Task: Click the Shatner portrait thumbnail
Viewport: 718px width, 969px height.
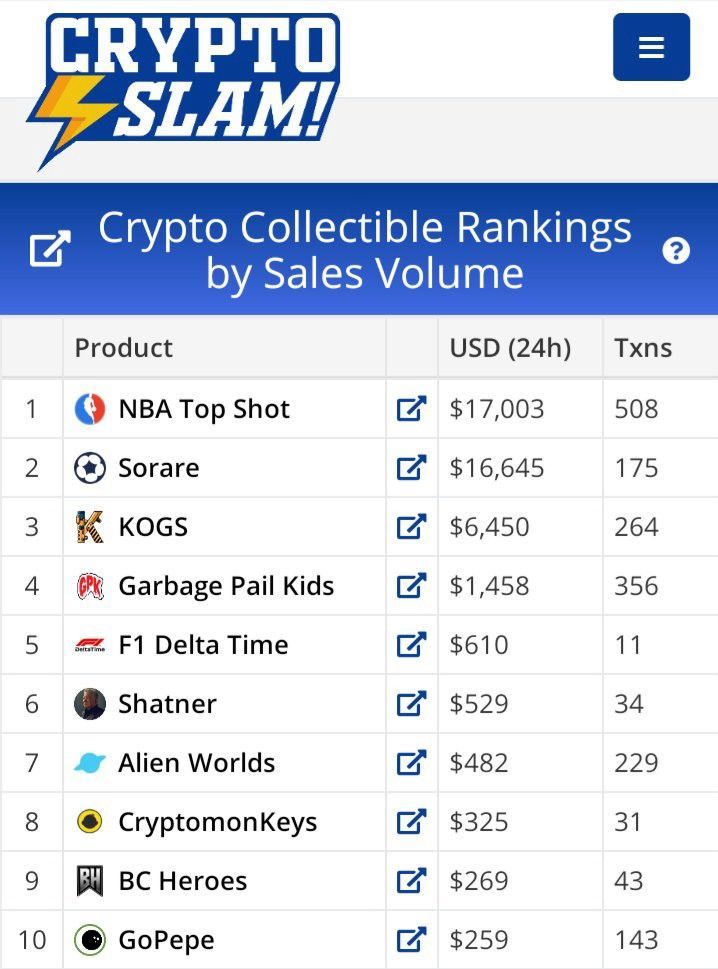Action: pos(90,704)
